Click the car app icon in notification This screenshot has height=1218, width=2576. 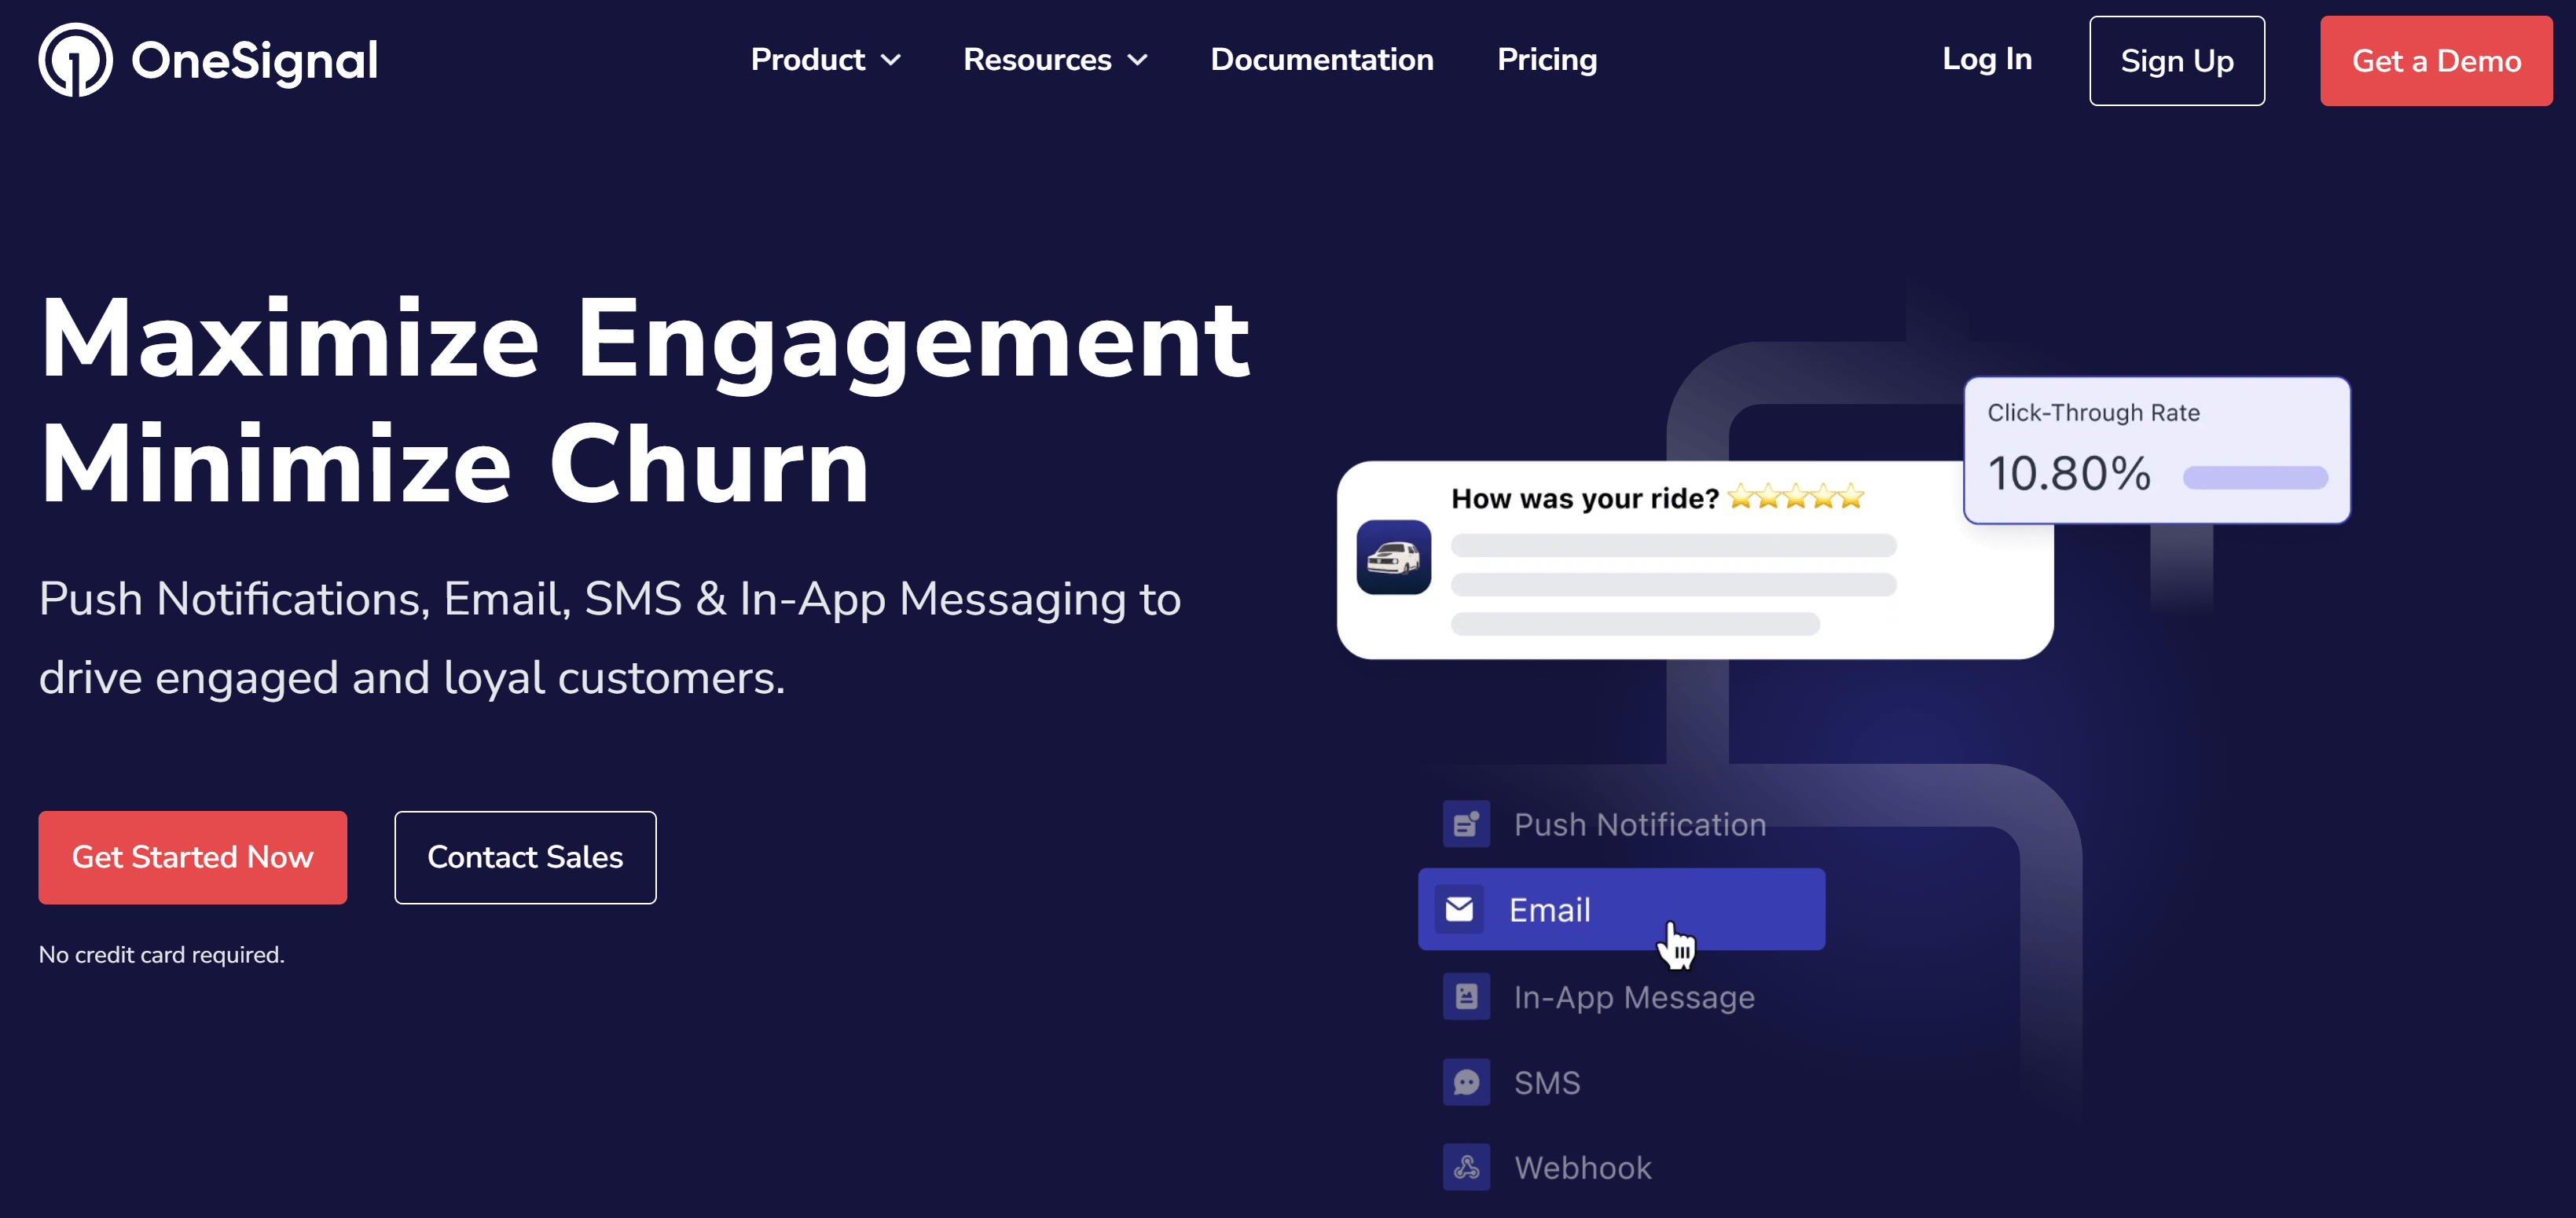[x=1393, y=557]
